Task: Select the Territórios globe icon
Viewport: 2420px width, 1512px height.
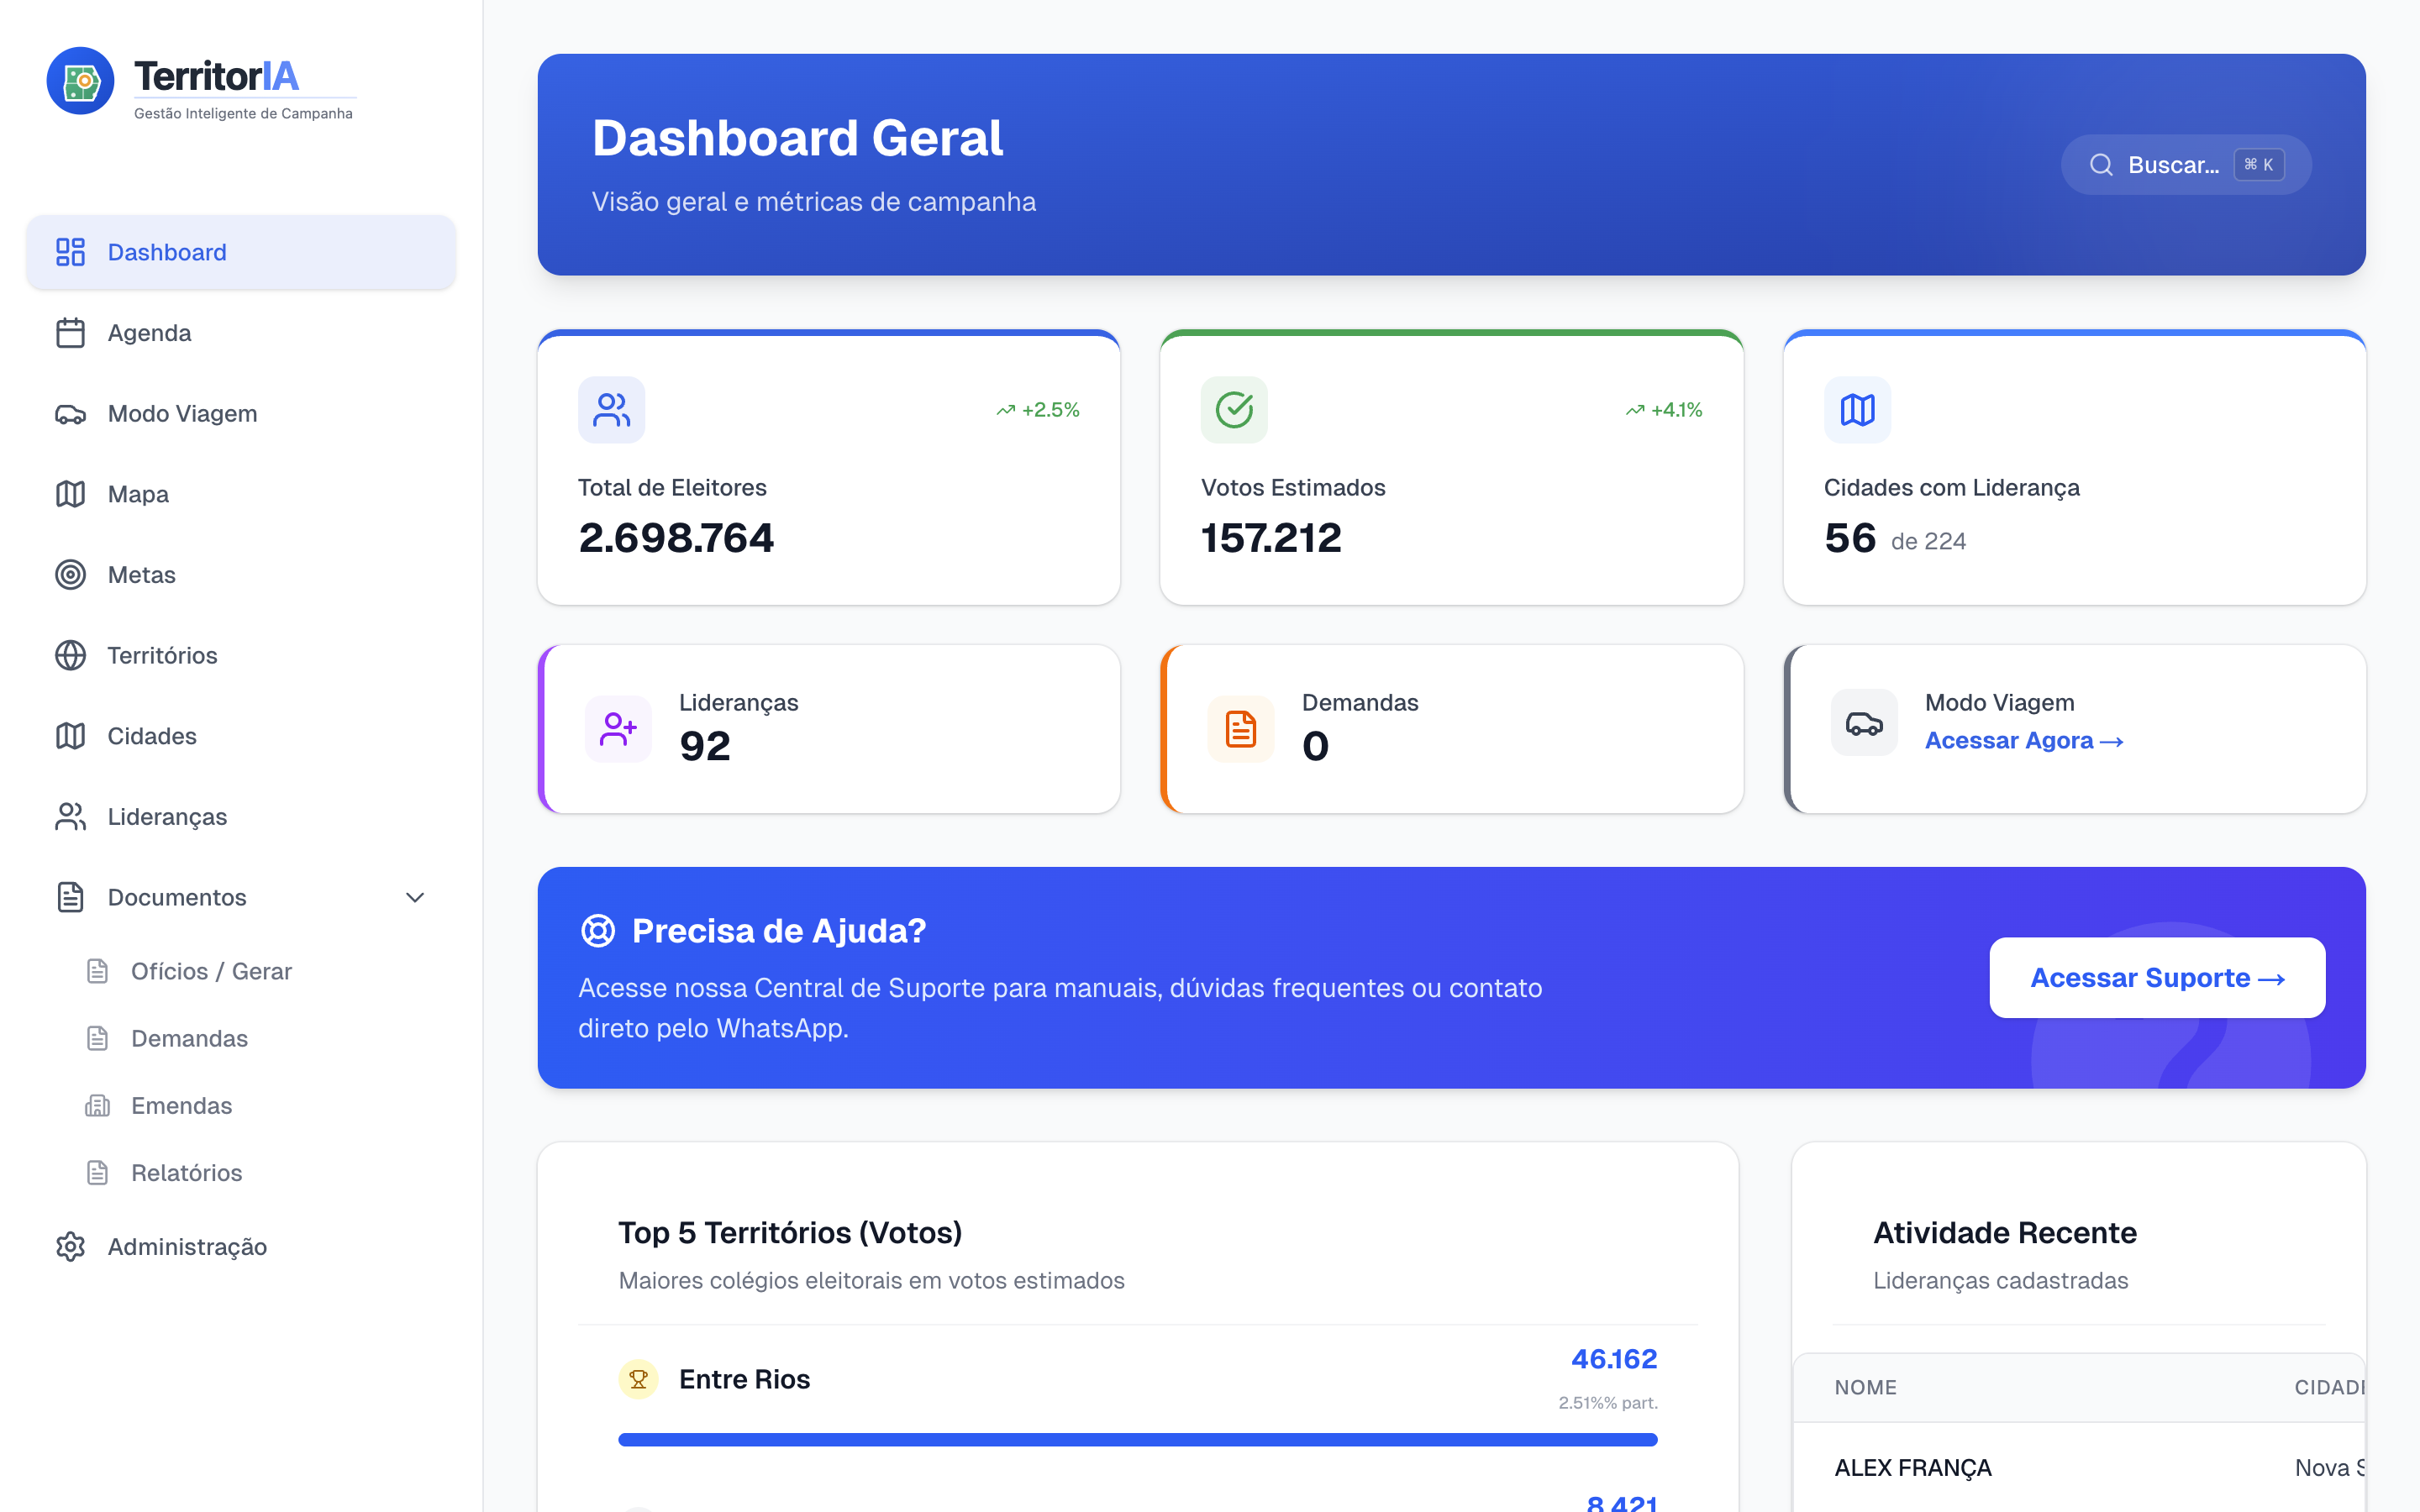Action: [70, 655]
